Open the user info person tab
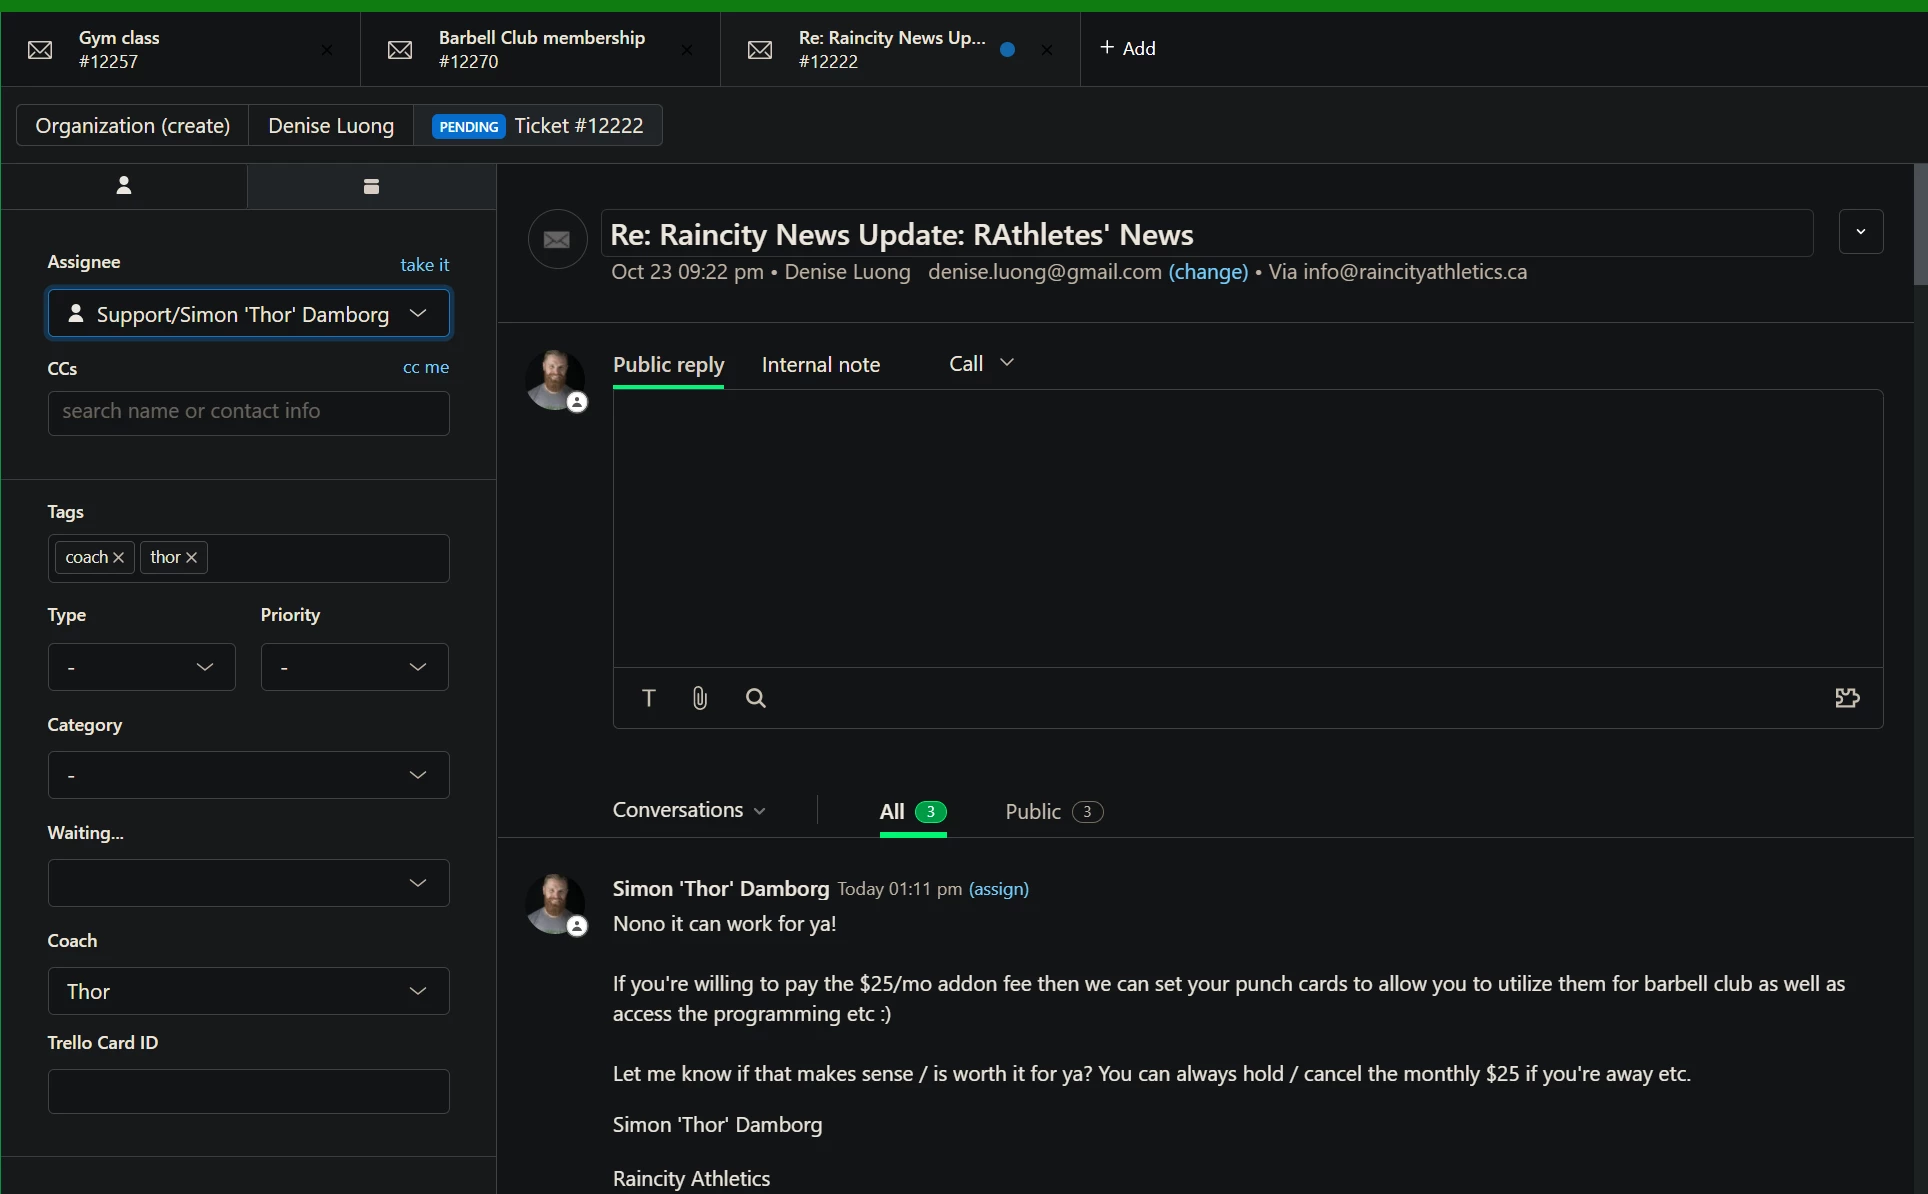 tap(124, 186)
